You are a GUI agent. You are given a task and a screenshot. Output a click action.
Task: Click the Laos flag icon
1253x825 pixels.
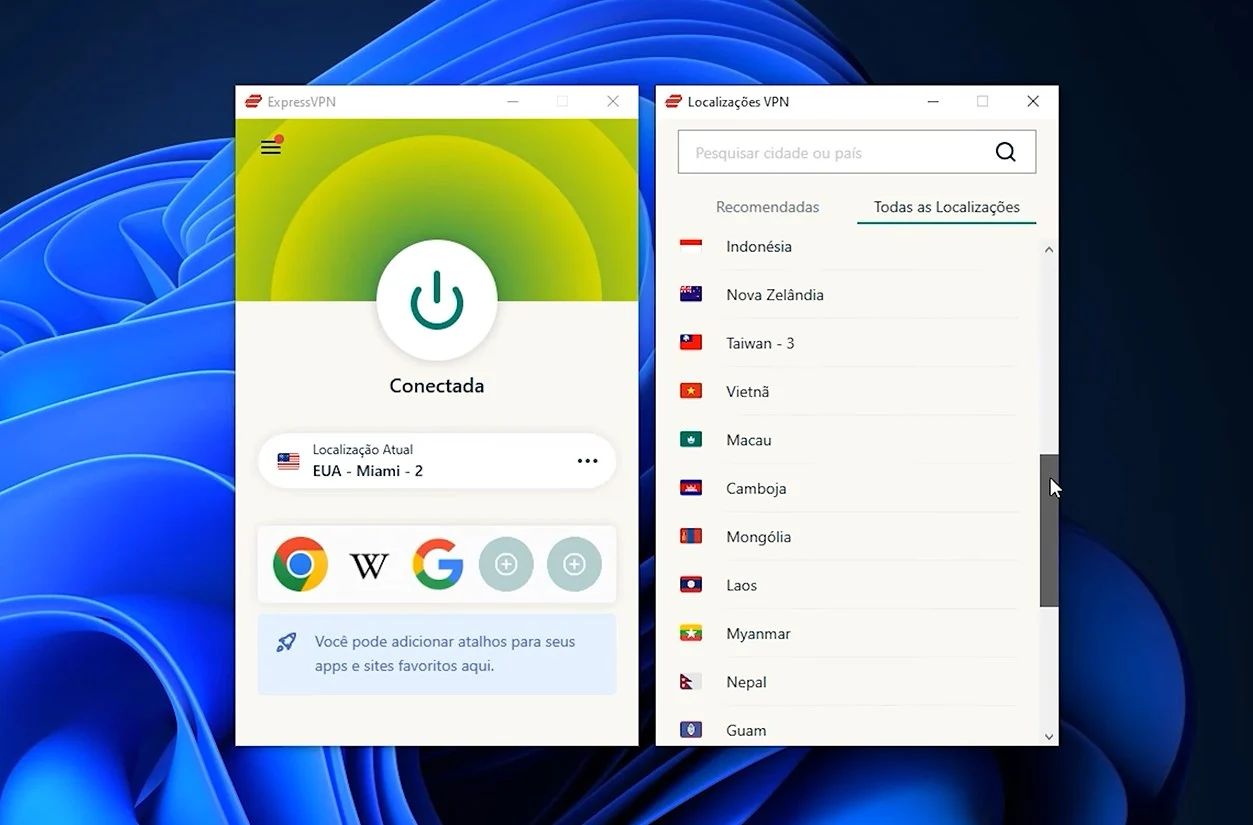(x=691, y=585)
